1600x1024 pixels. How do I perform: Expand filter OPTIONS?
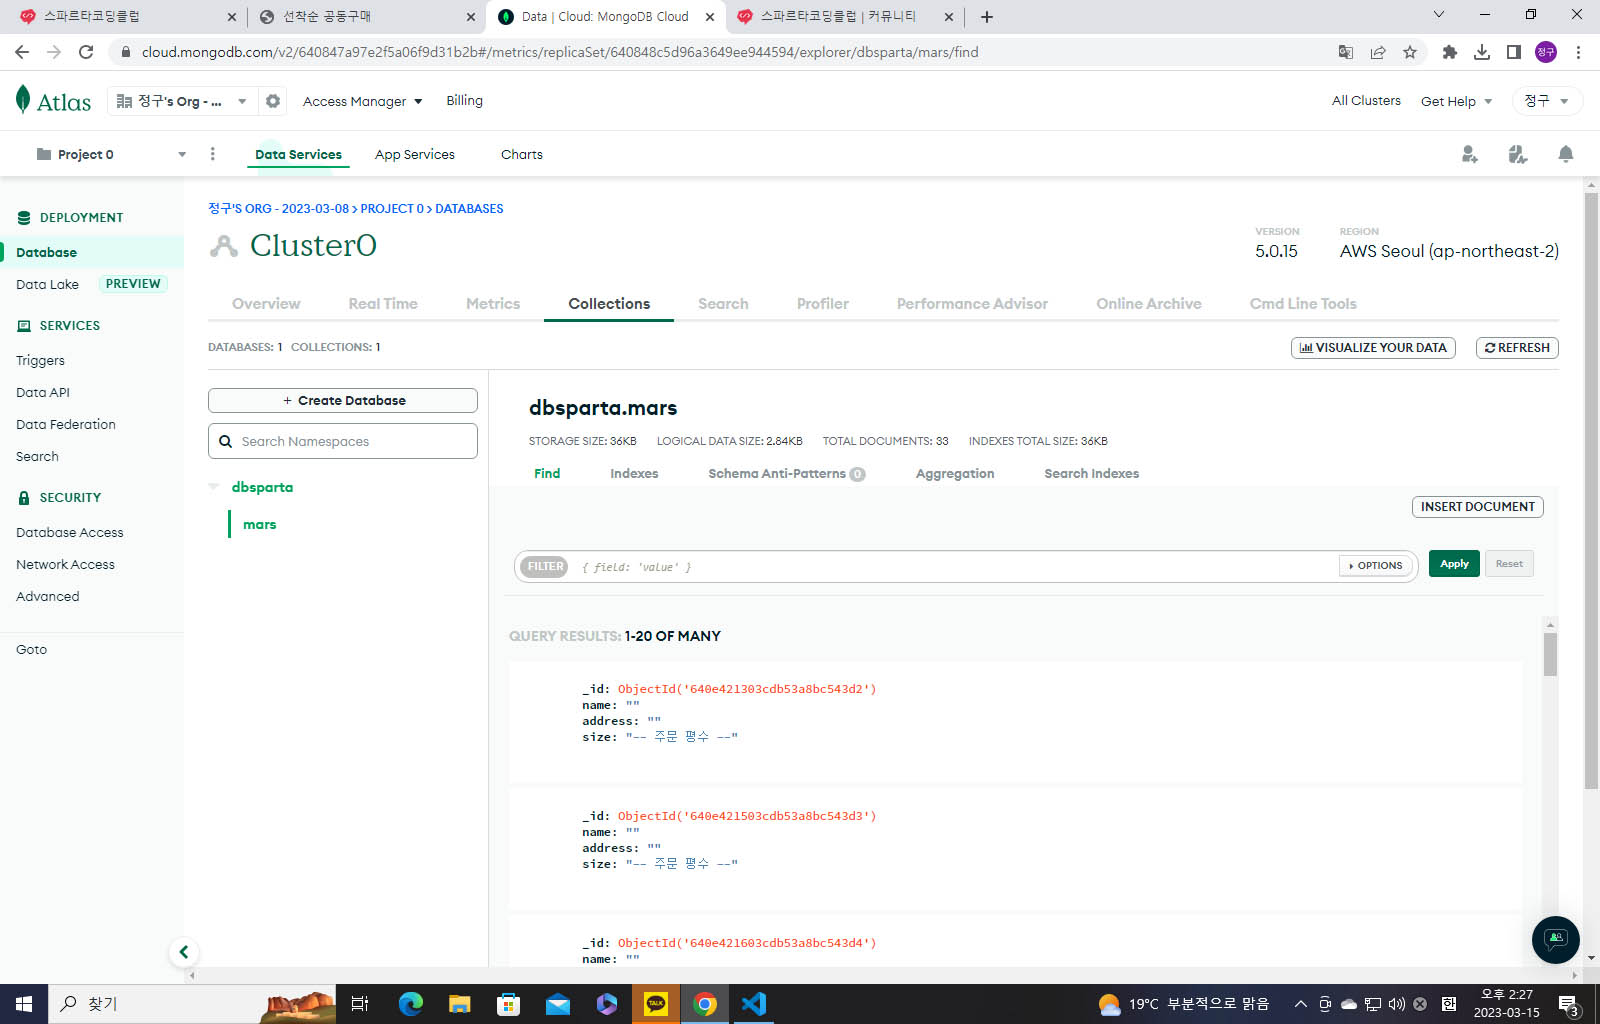click(x=1376, y=566)
